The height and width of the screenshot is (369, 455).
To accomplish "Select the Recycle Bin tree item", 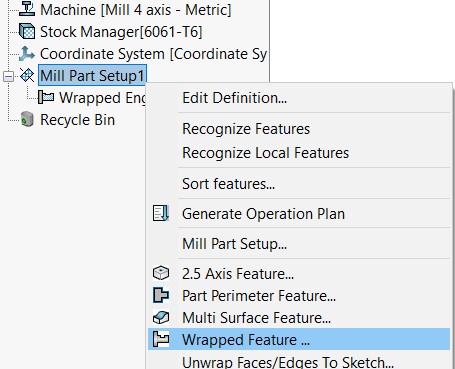I will tap(77, 120).
